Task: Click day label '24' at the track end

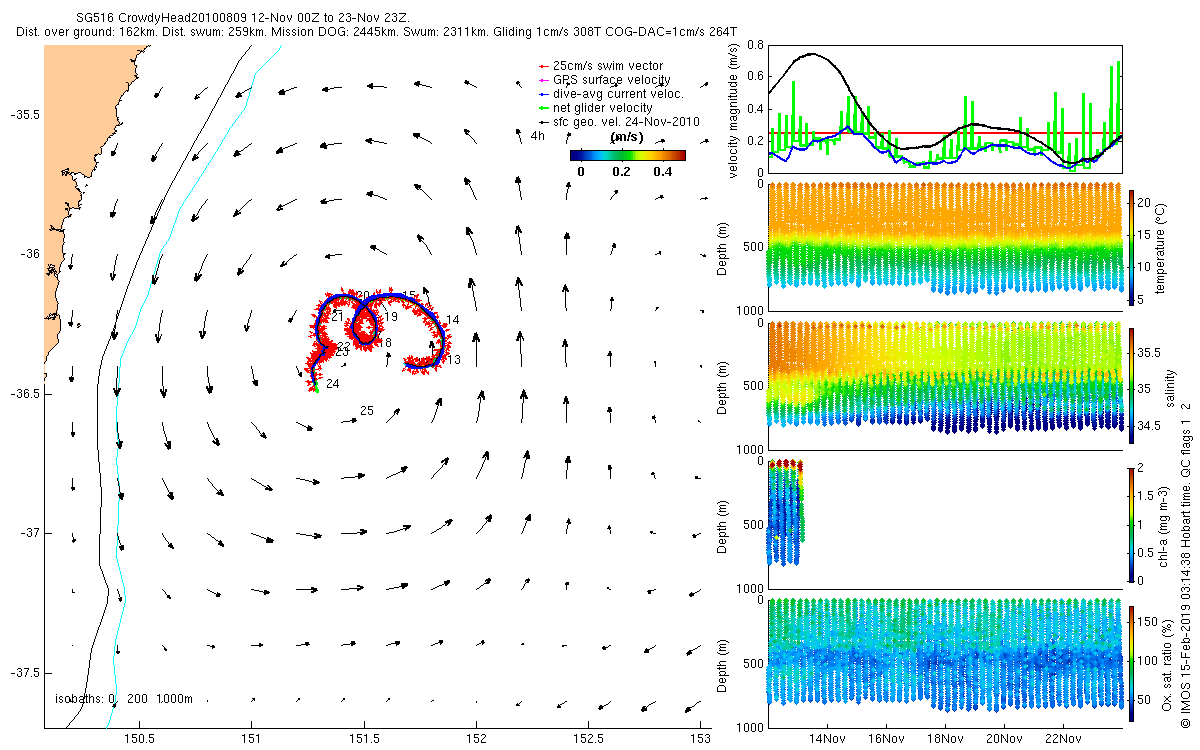Action: coord(332,384)
